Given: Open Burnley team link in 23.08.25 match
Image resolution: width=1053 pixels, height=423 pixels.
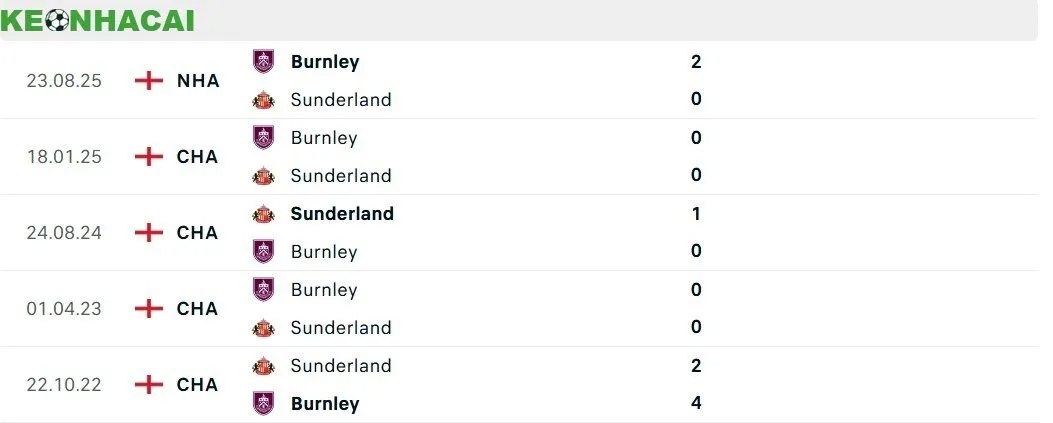Looking at the screenshot, I should click(325, 61).
